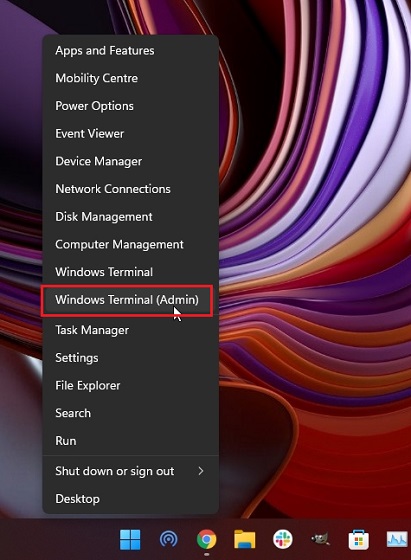Open the blue concentric-rings app in the taskbar
The height and width of the screenshot is (560, 411).
coord(168,539)
